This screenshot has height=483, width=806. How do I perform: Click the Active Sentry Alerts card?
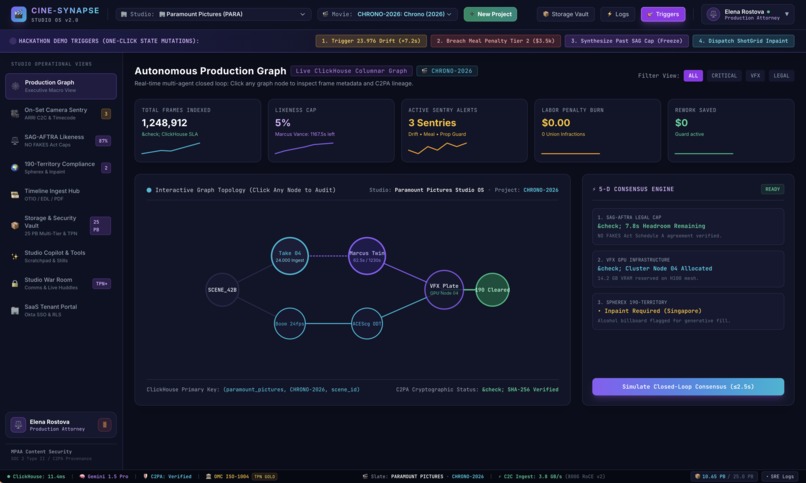coord(464,131)
